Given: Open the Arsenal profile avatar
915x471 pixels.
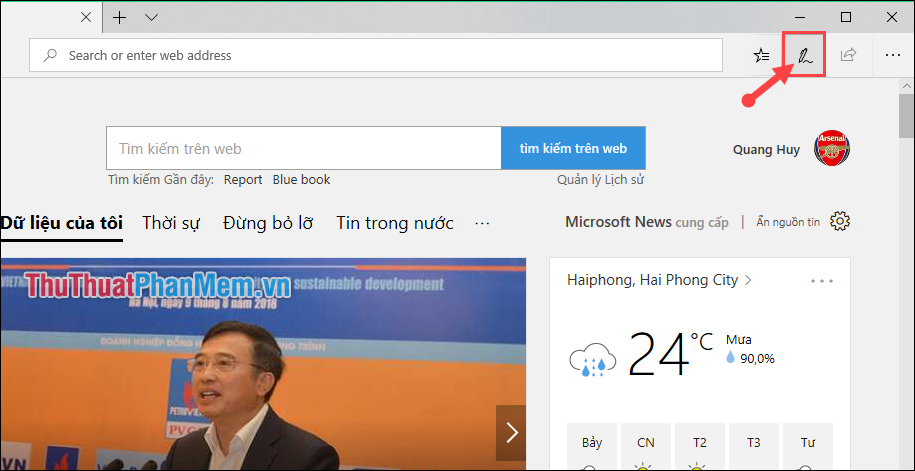Looking at the screenshot, I should point(833,148).
